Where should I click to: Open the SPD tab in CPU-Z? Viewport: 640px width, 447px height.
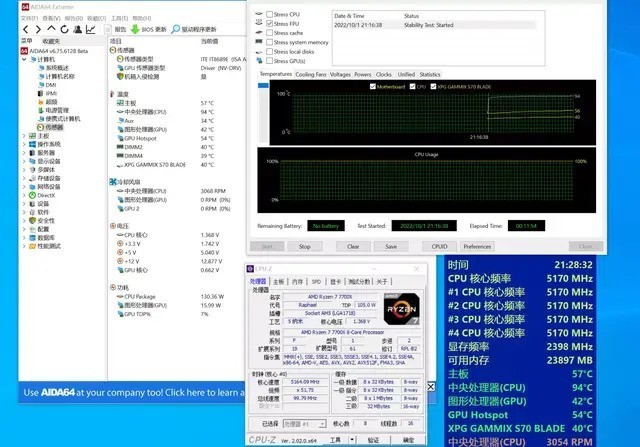coord(316,282)
